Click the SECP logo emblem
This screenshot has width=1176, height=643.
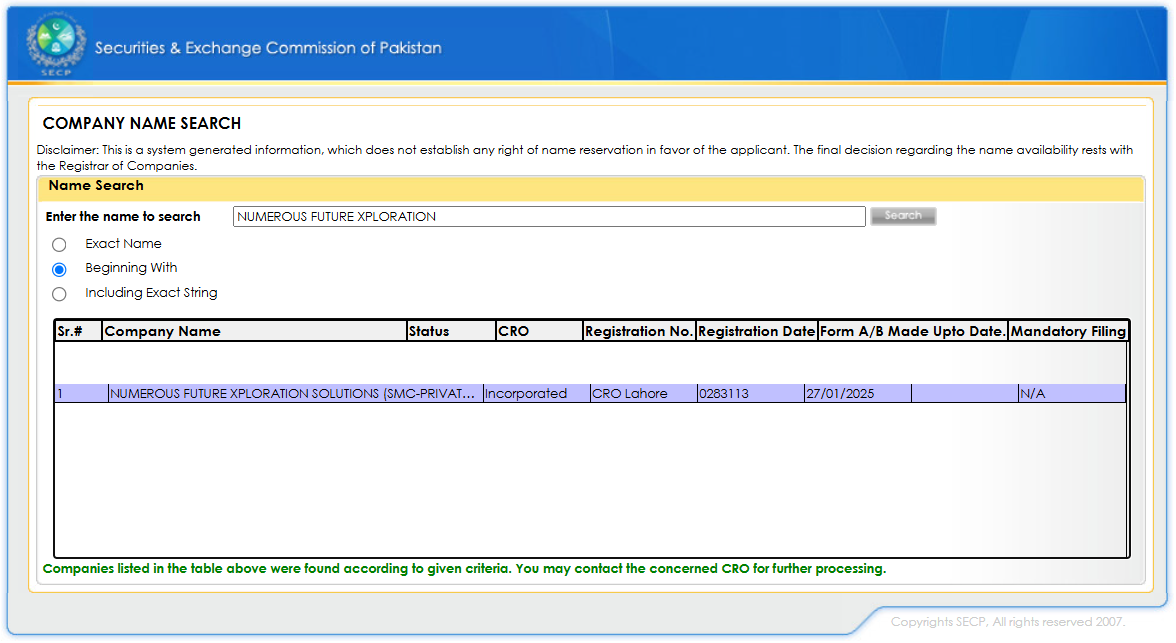pyautogui.click(x=56, y=44)
